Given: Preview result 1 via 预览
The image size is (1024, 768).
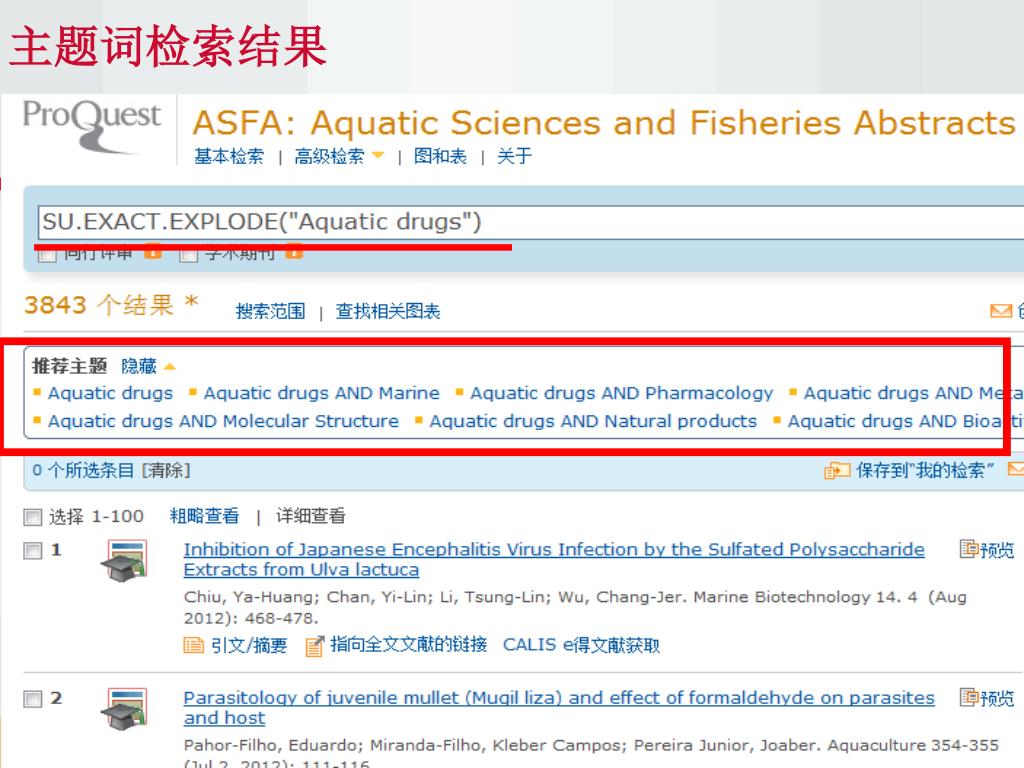Looking at the screenshot, I should point(987,550).
